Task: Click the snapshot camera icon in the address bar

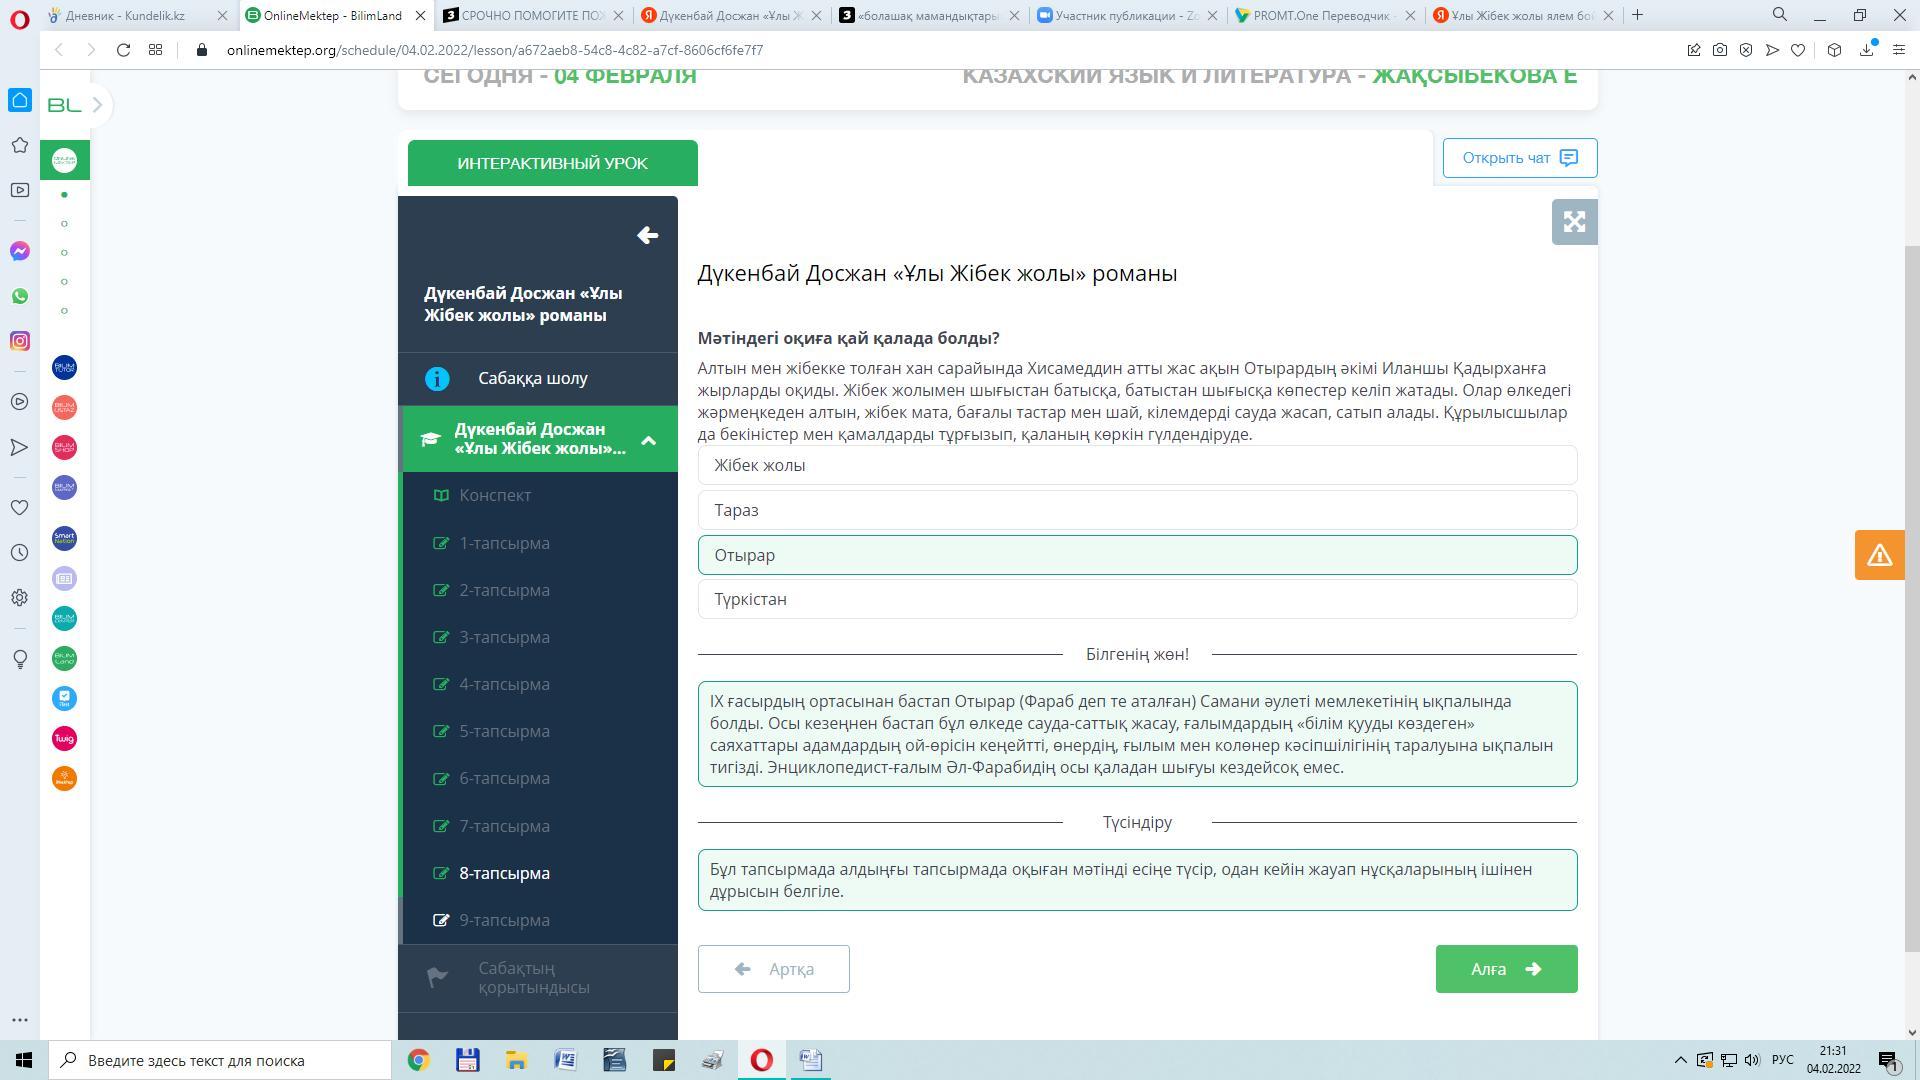Action: pos(1719,50)
